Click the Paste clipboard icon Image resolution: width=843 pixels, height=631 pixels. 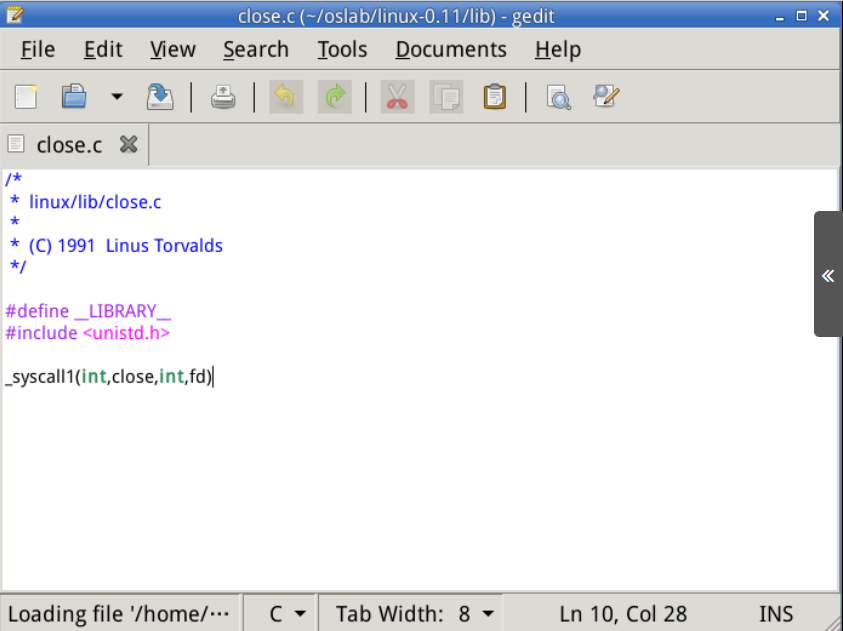pyautogui.click(x=494, y=97)
